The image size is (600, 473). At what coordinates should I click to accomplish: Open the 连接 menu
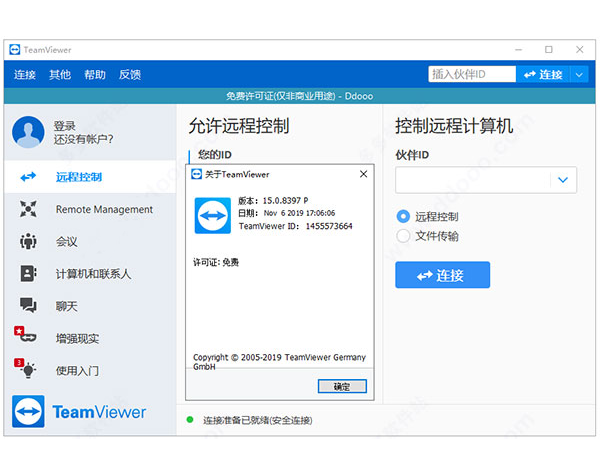pyautogui.click(x=25, y=75)
